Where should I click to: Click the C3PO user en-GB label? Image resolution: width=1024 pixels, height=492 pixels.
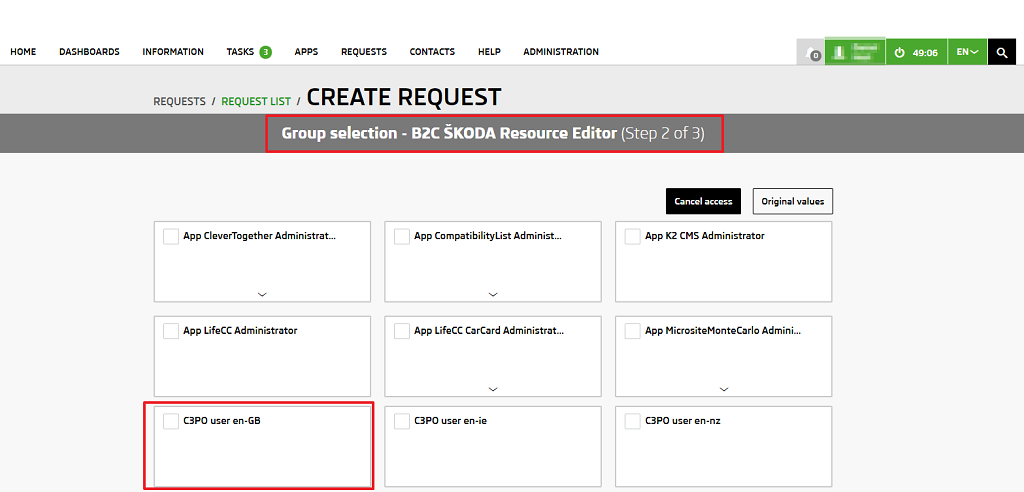tap(222, 421)
